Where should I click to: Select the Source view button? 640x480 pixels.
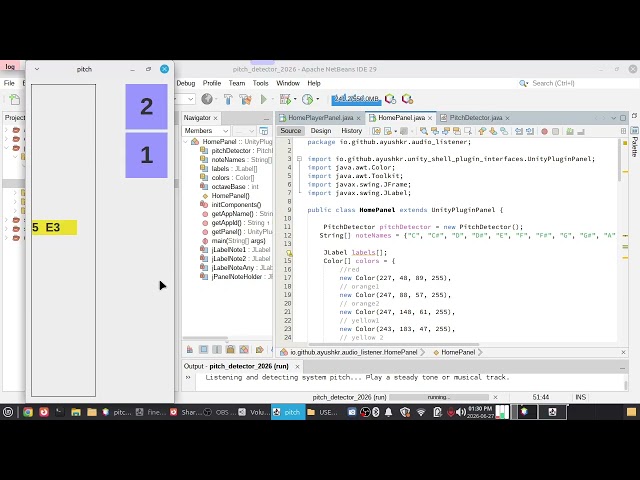coord(291,131)
